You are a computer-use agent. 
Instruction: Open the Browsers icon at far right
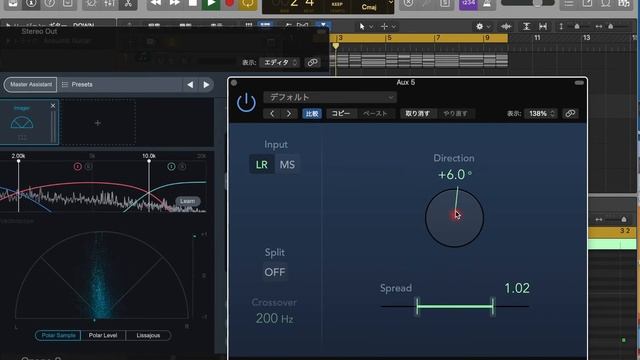coord(624,4)
